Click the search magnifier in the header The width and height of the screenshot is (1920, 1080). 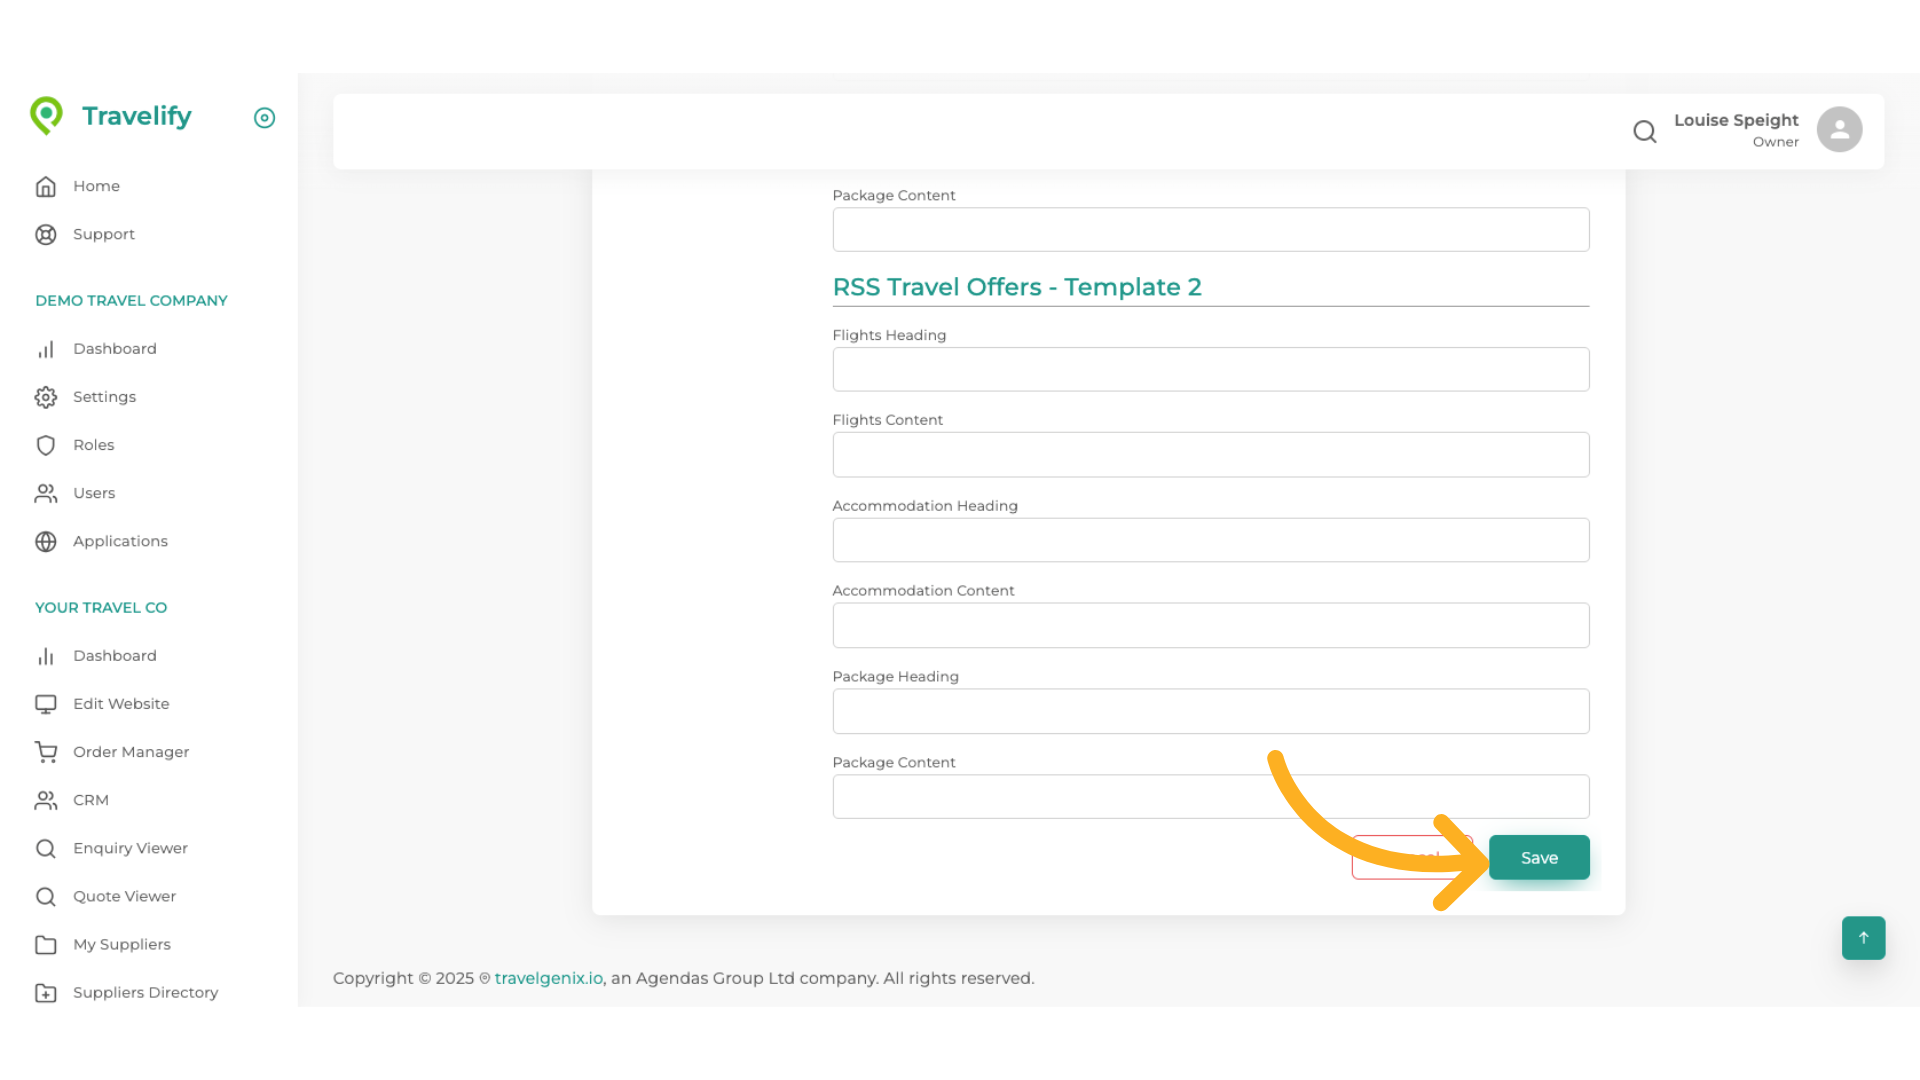1645,131
